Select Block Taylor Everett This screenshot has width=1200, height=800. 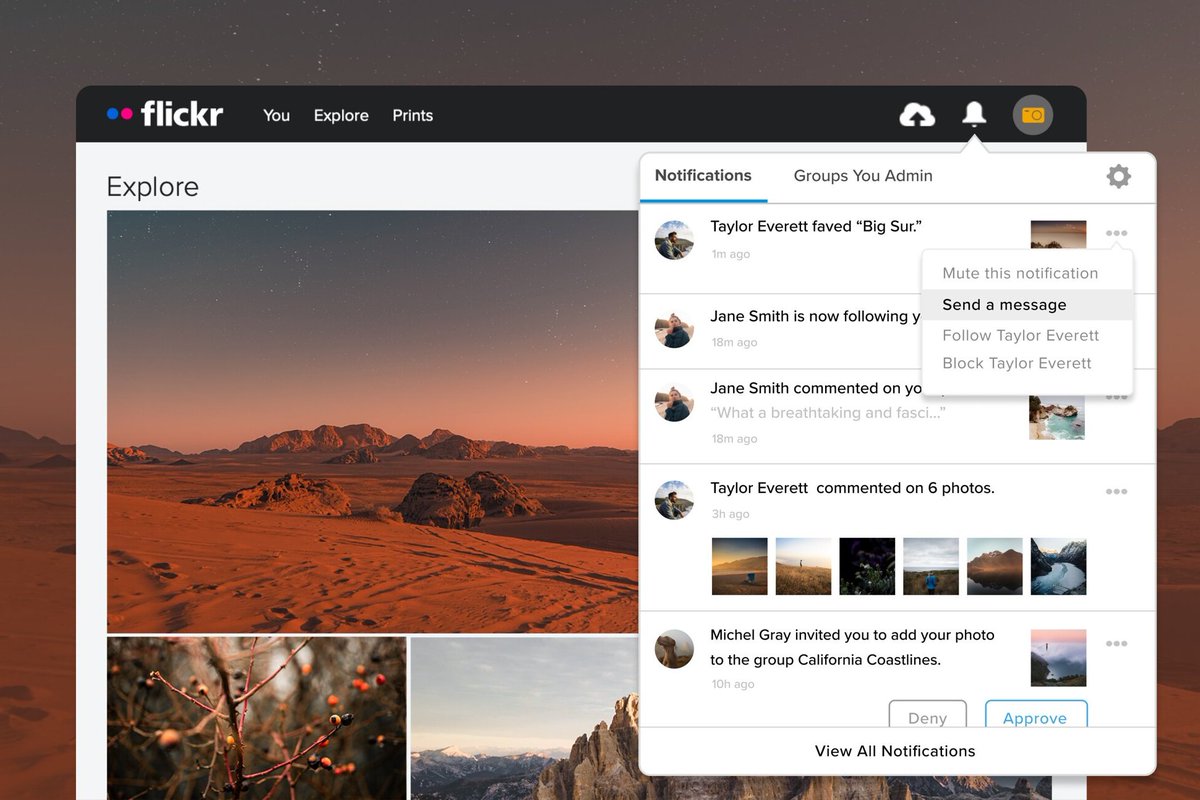point(1015,363)
